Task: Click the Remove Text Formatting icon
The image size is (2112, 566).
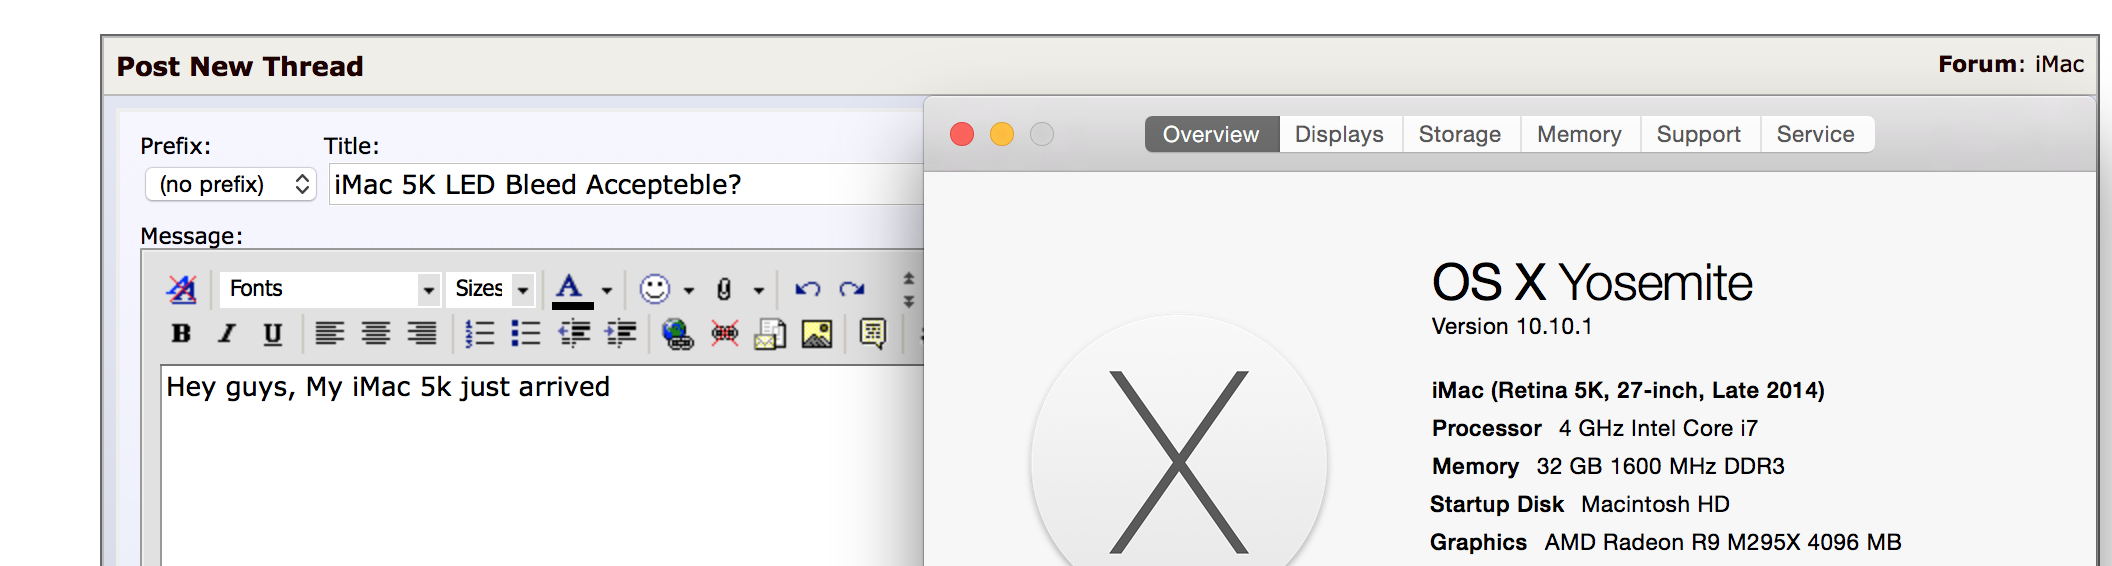Action: coord(181,289)
